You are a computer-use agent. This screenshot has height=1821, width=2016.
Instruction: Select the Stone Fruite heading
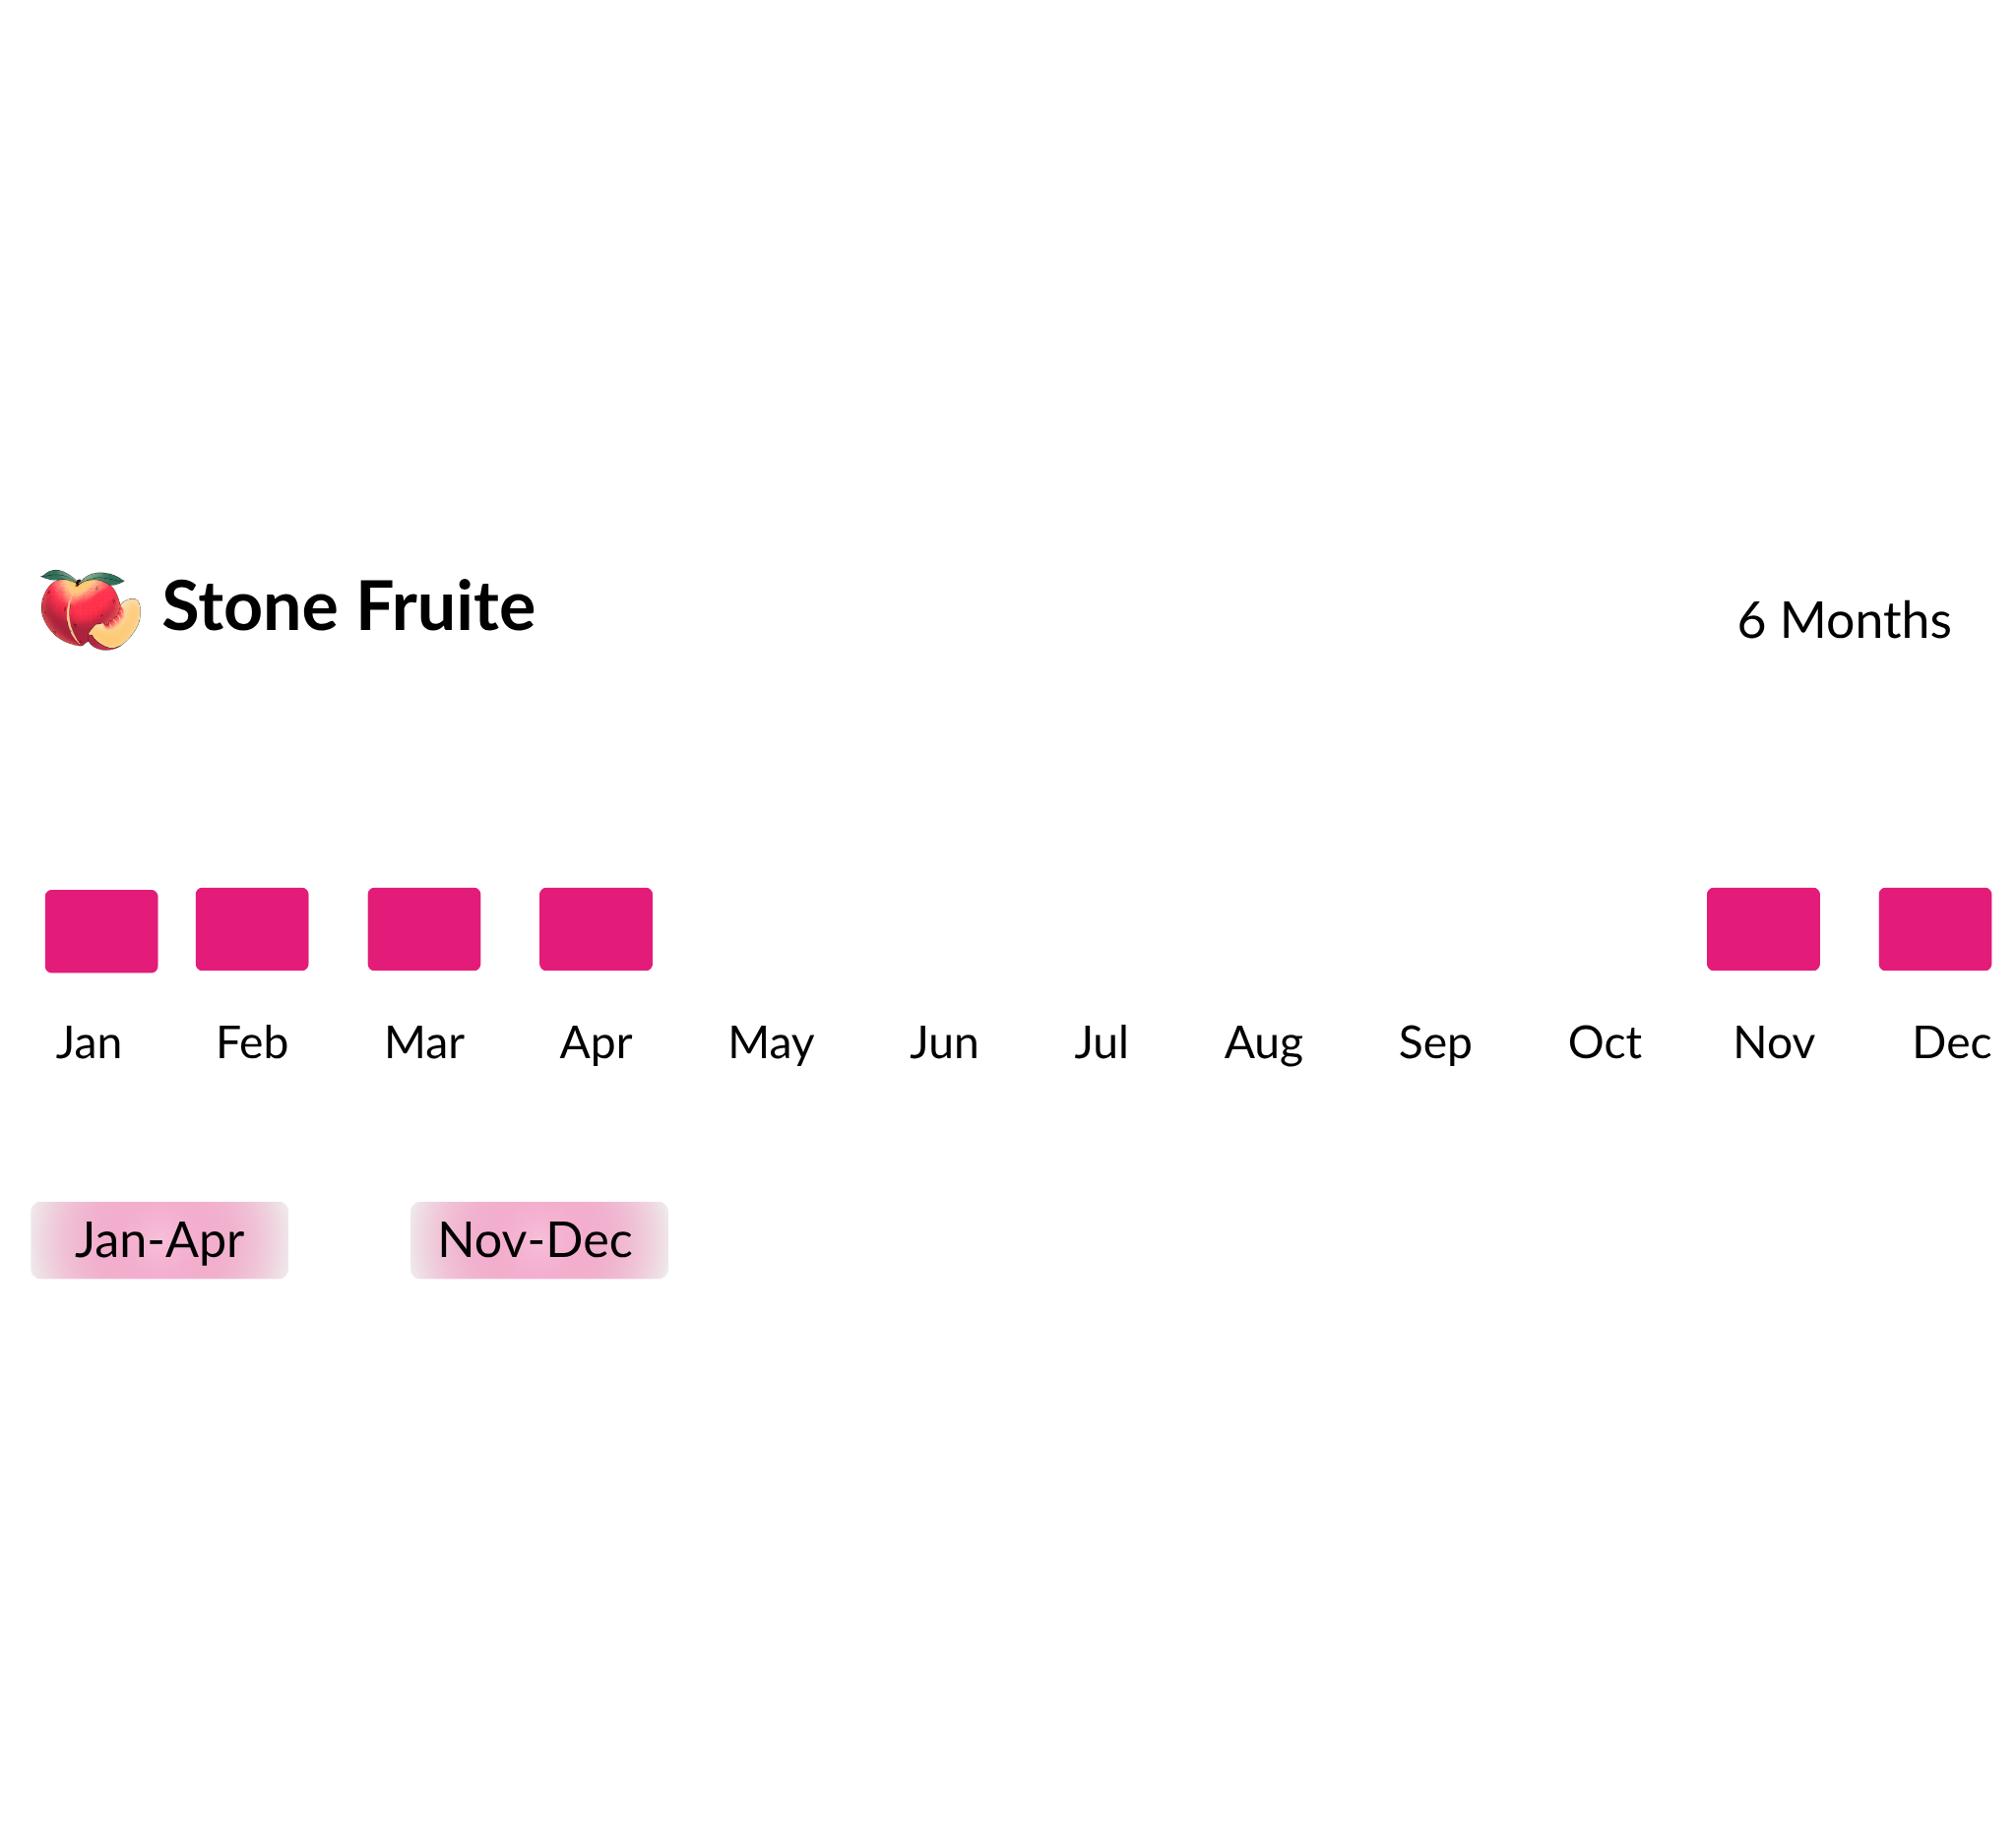tap(348, 607)
